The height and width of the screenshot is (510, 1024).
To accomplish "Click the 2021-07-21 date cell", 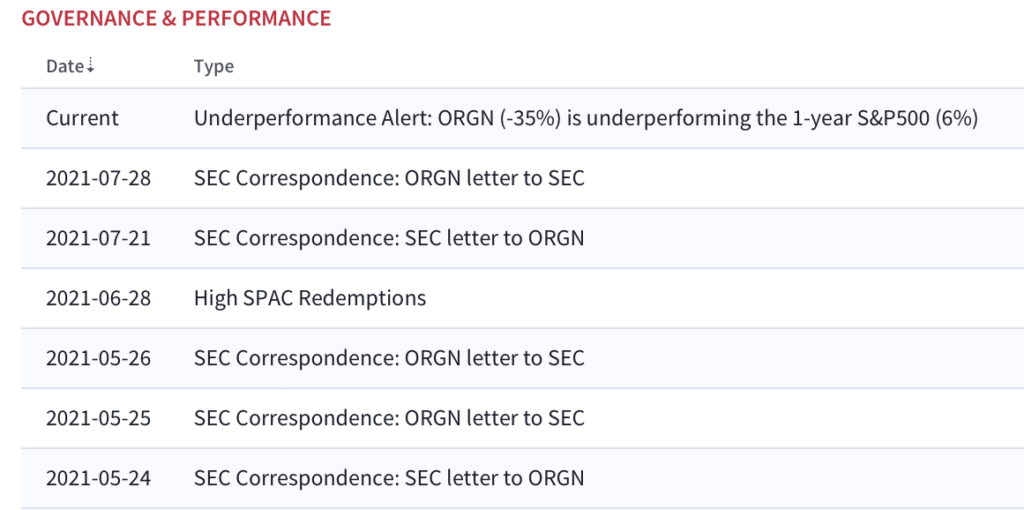I will coord(98,238).
